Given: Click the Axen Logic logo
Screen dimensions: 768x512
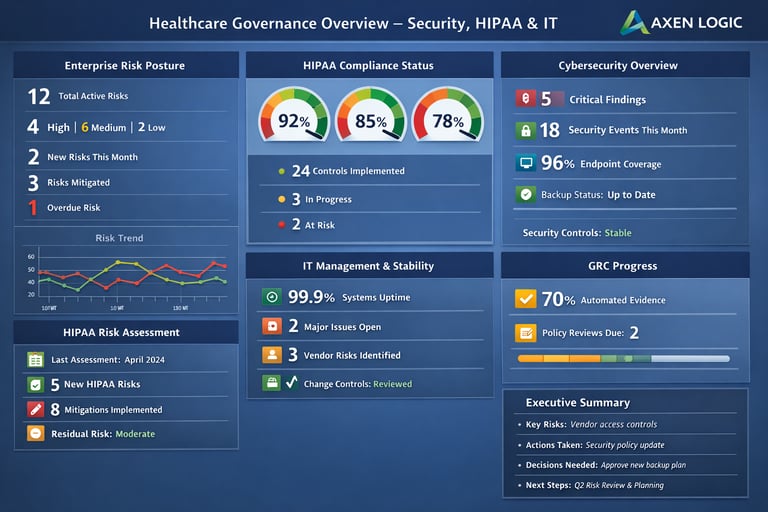Looking at the screenshot, I should point(681,23).
